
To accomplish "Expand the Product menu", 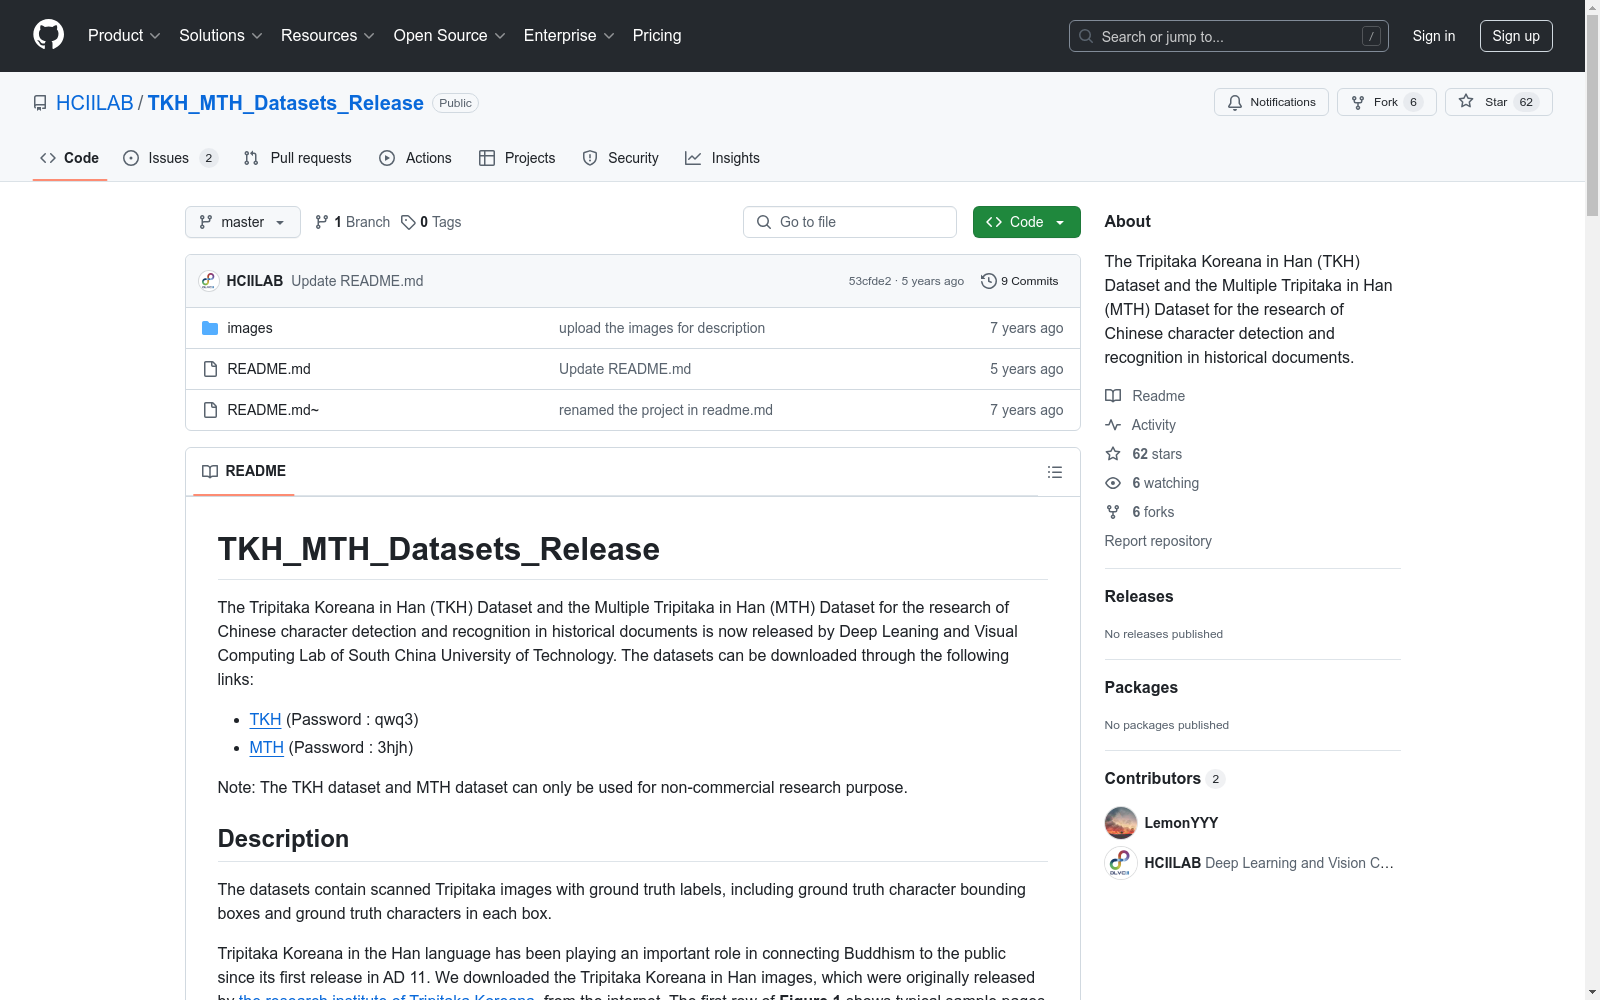I will pyautogui.click(x=124, y=36).
